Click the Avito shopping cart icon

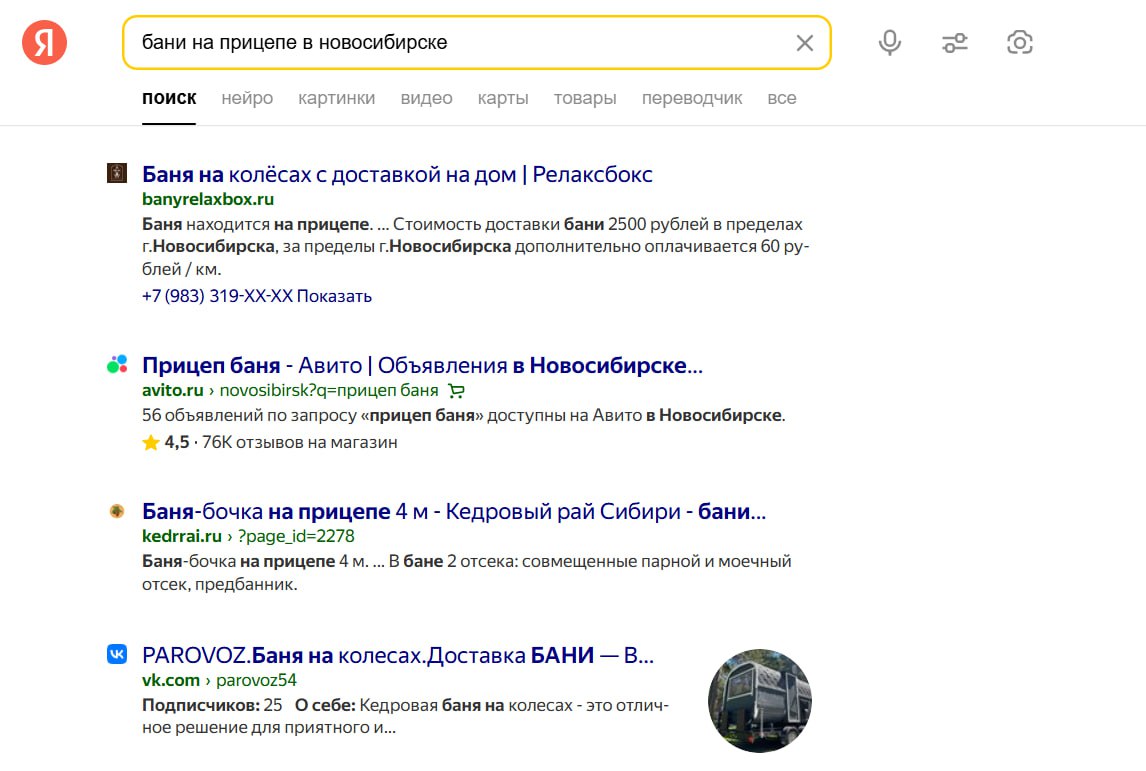tap(456, 390)
